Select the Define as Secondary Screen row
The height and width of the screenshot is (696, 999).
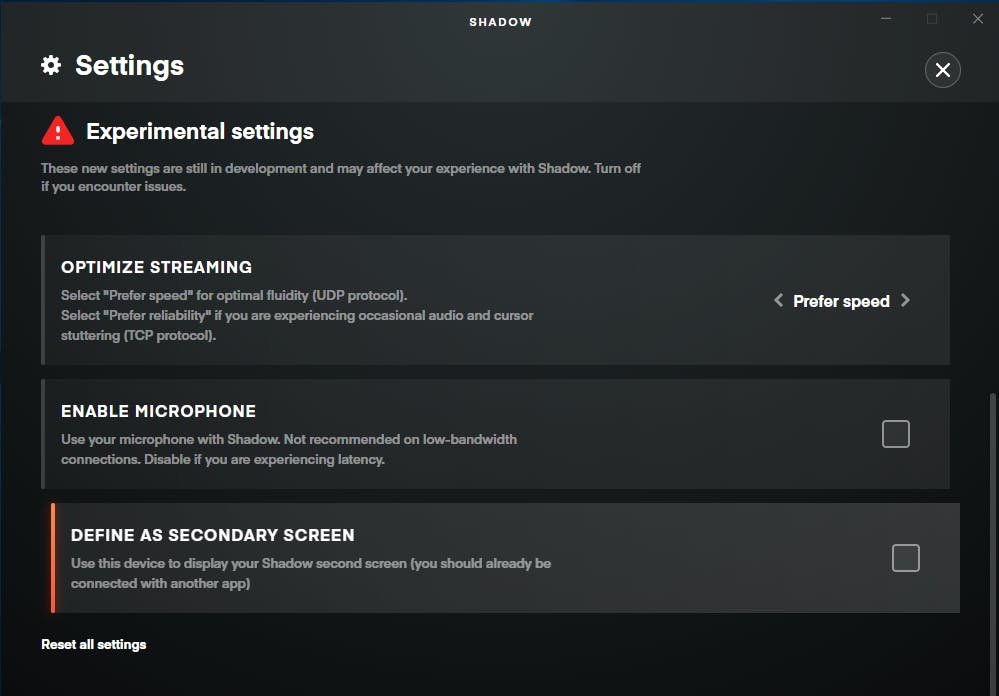pos(505,558)
